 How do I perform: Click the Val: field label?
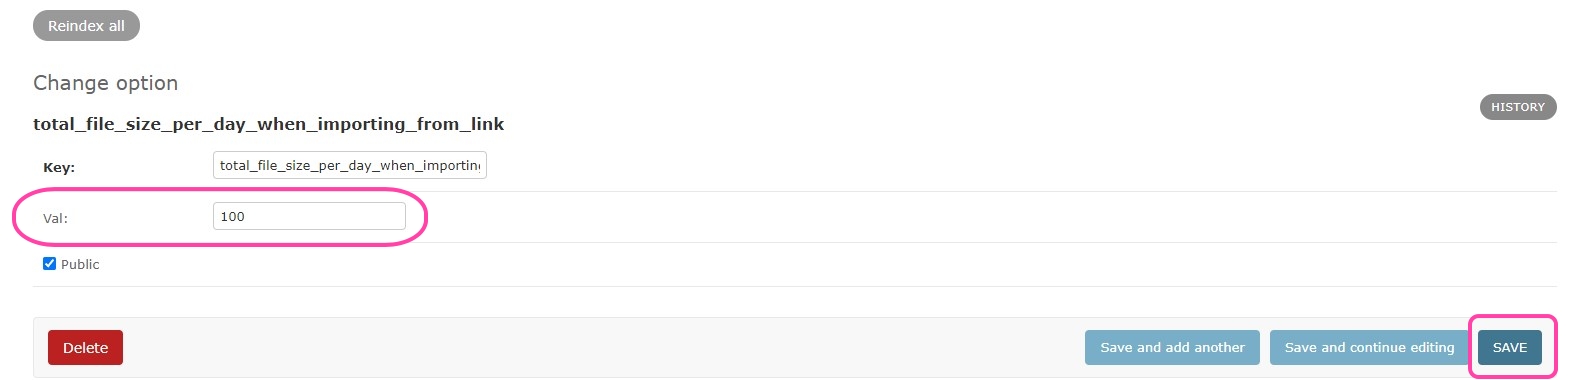[x=55, y=218]
